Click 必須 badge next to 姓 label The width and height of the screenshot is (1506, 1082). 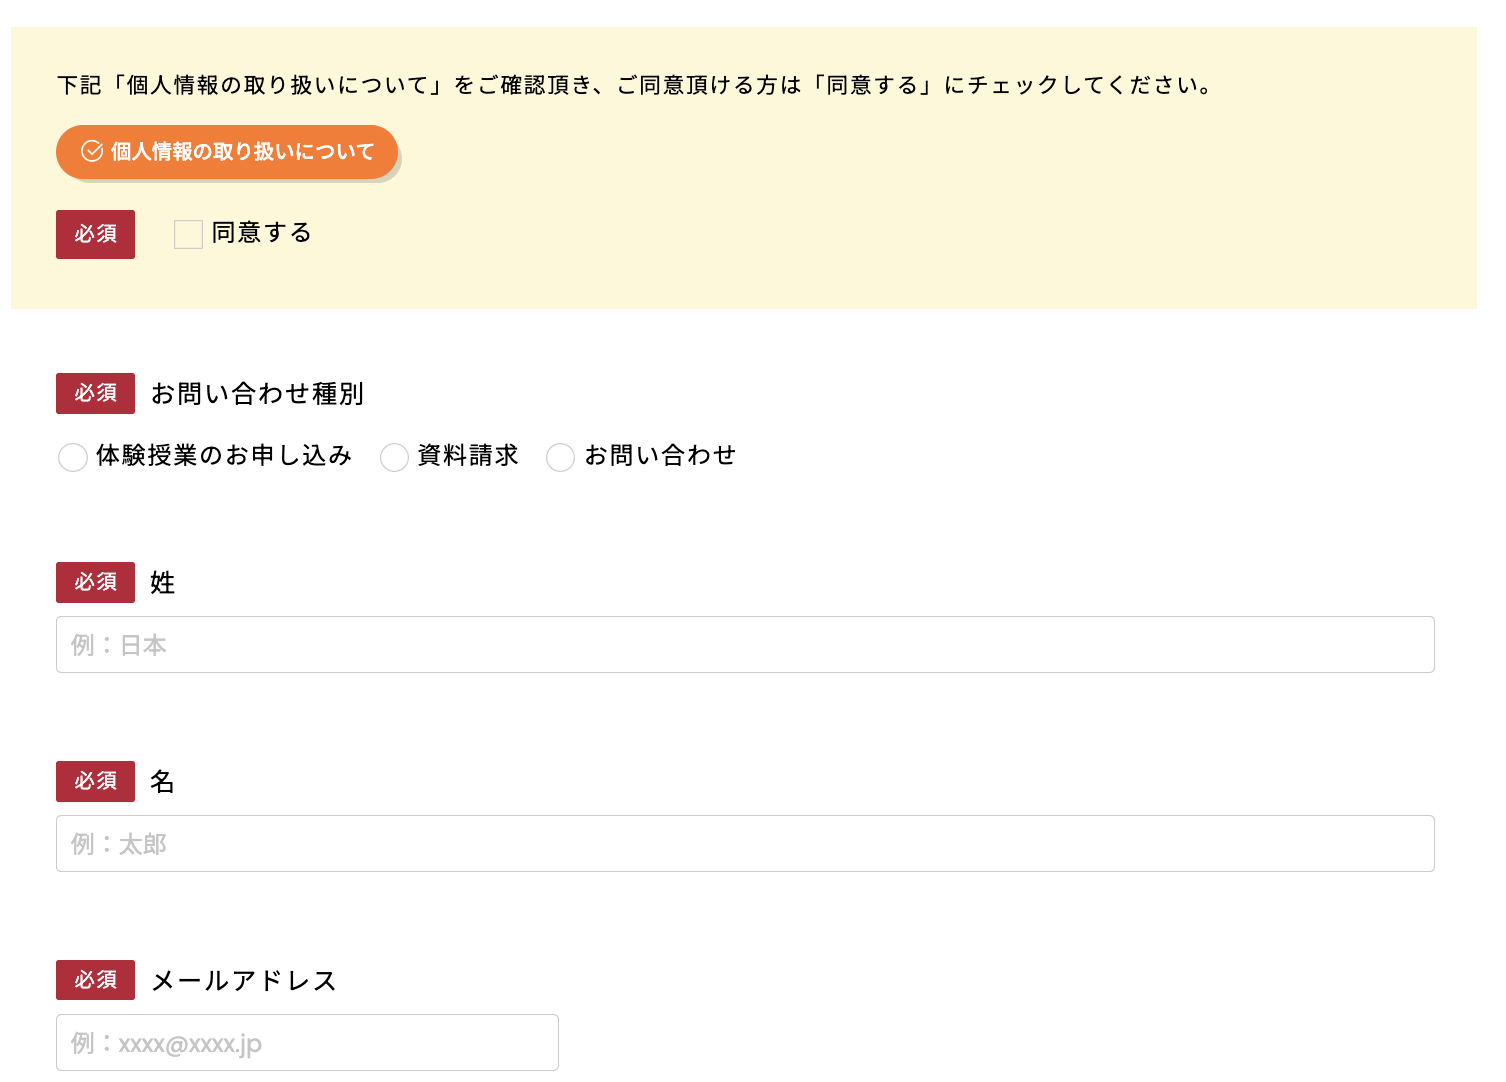[x=95, y=582]
